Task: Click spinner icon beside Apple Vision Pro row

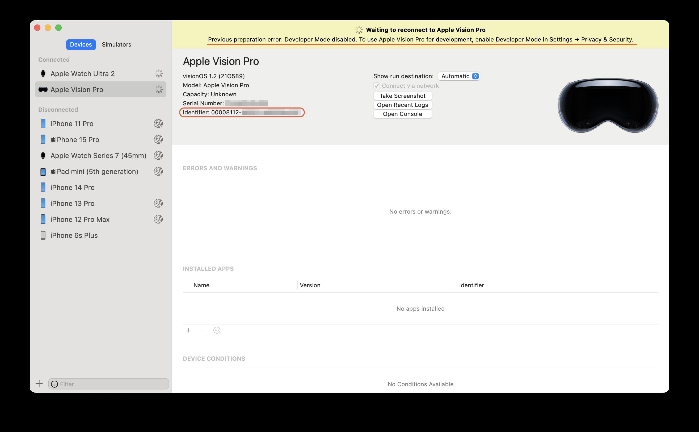Action: tap(159, 90)
